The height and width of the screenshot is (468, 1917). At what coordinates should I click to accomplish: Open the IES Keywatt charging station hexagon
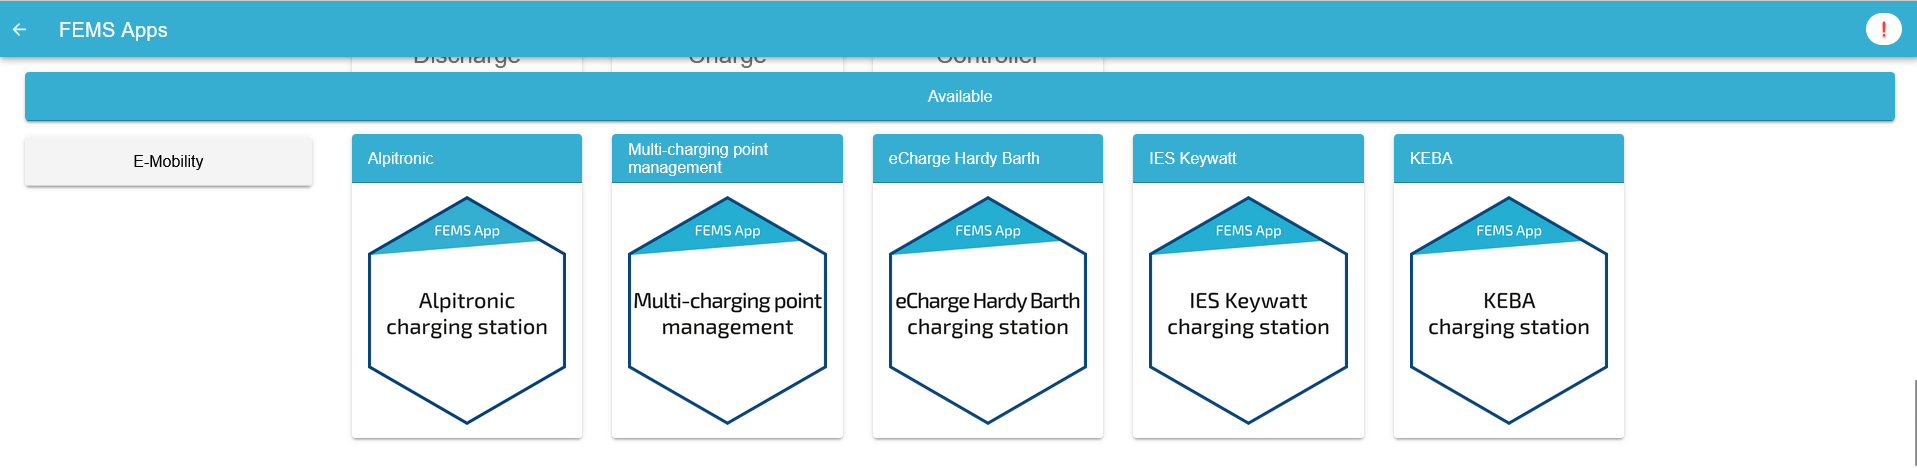(x=1248, y=311)
